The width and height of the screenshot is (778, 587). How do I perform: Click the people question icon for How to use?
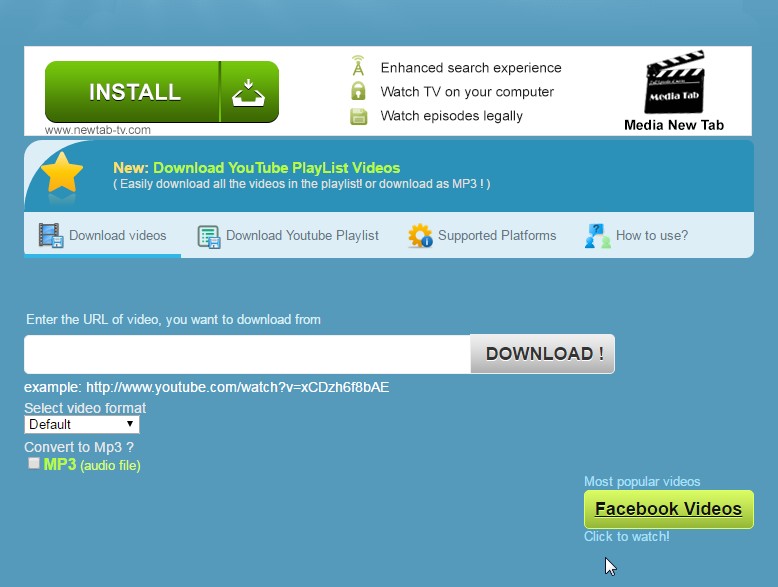(597, 236)
